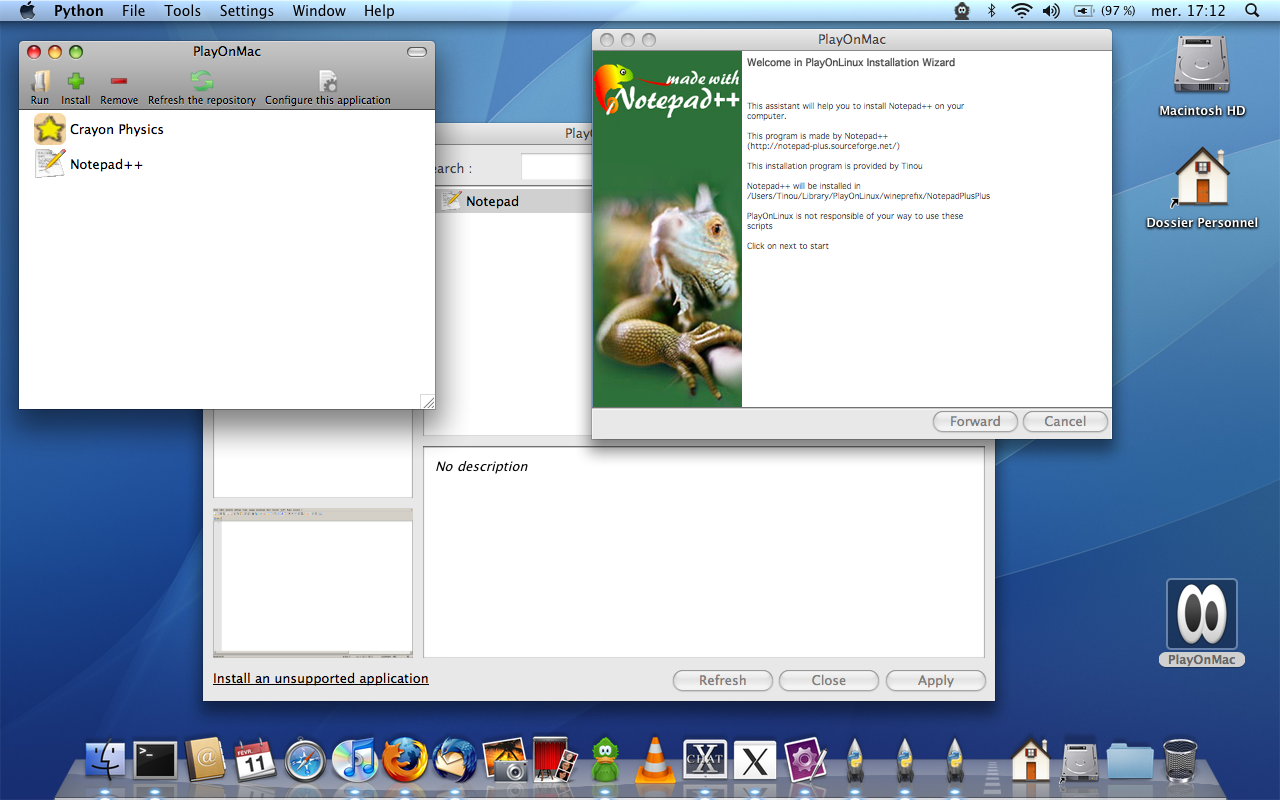Launch VLC from the dock

(x=656, y=760)
